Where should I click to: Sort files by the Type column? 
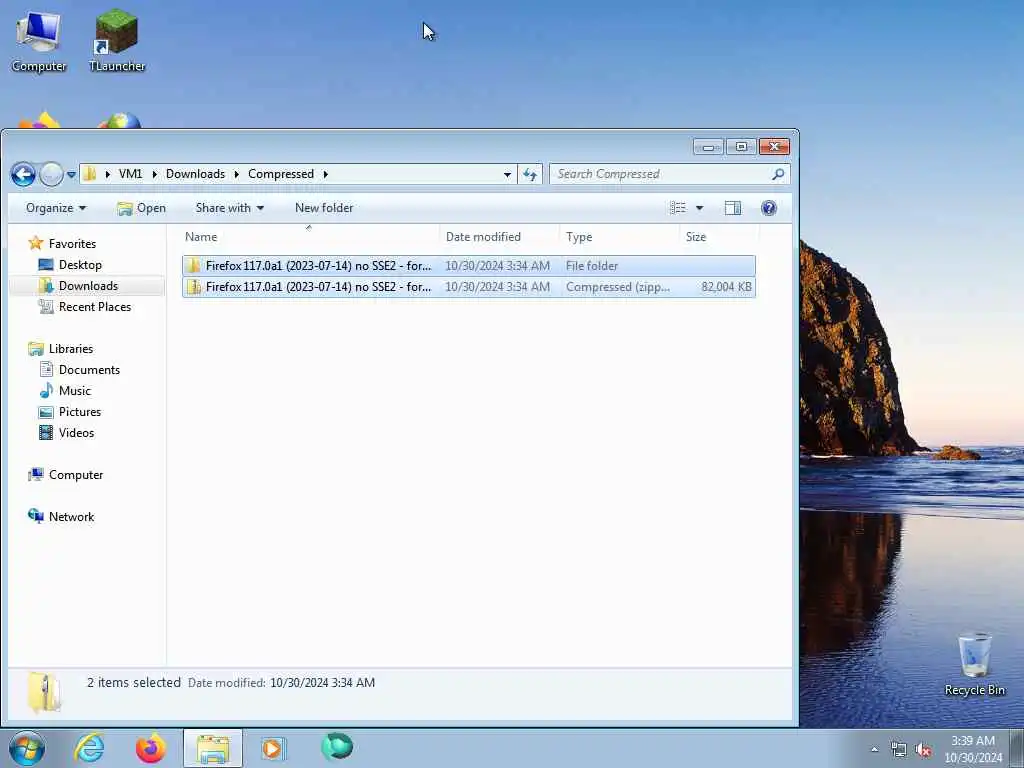[619, 236]
